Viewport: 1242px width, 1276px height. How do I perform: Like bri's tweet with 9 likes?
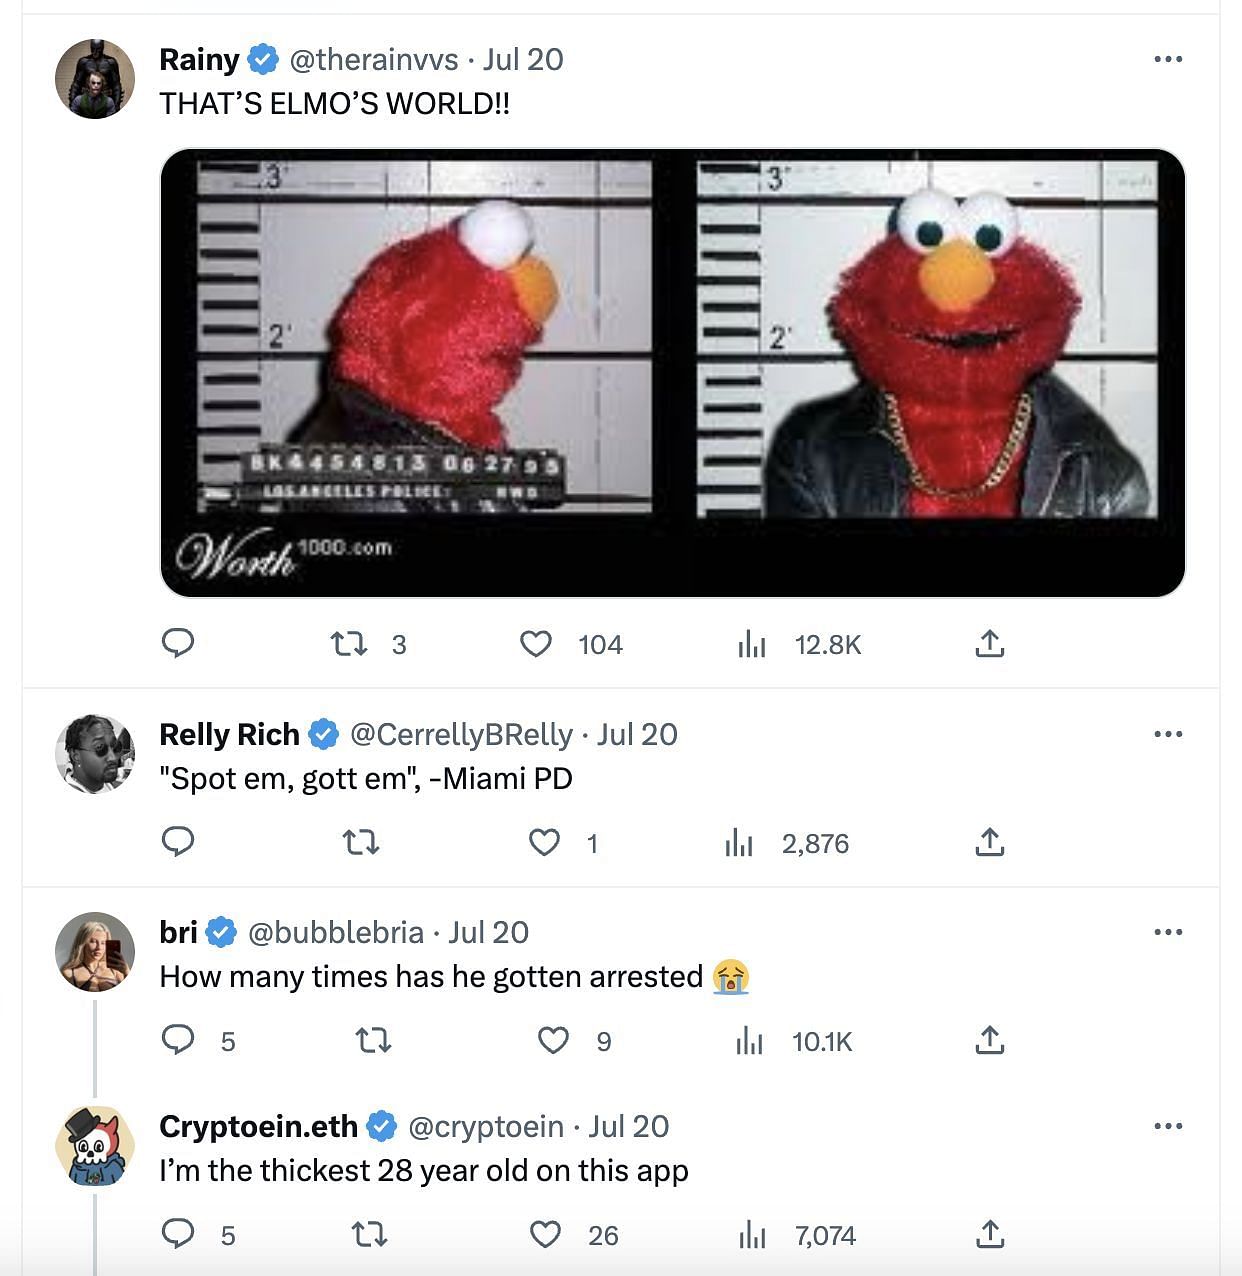pyautogui.click(x=553, y=1041)
